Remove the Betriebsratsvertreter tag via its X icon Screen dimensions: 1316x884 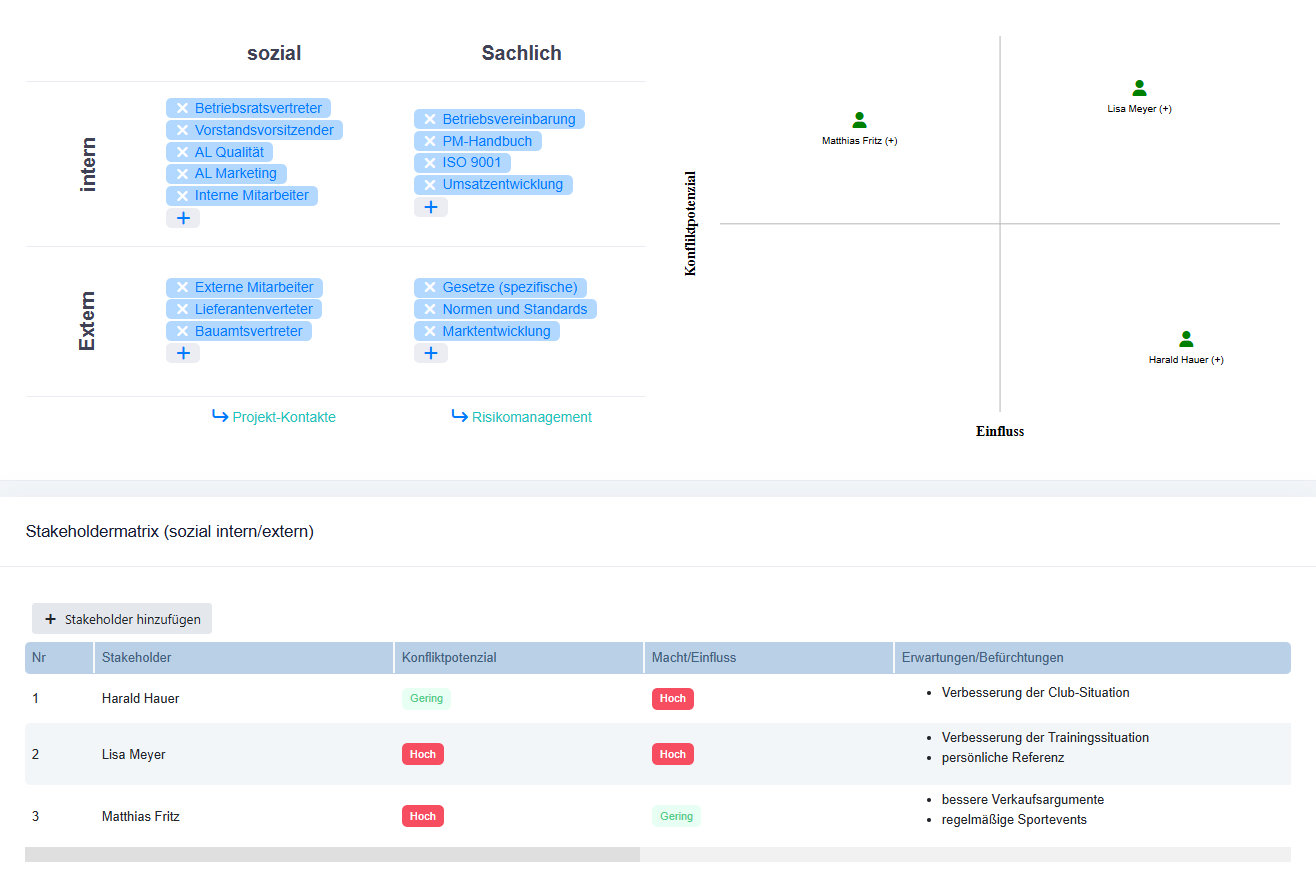182,108
